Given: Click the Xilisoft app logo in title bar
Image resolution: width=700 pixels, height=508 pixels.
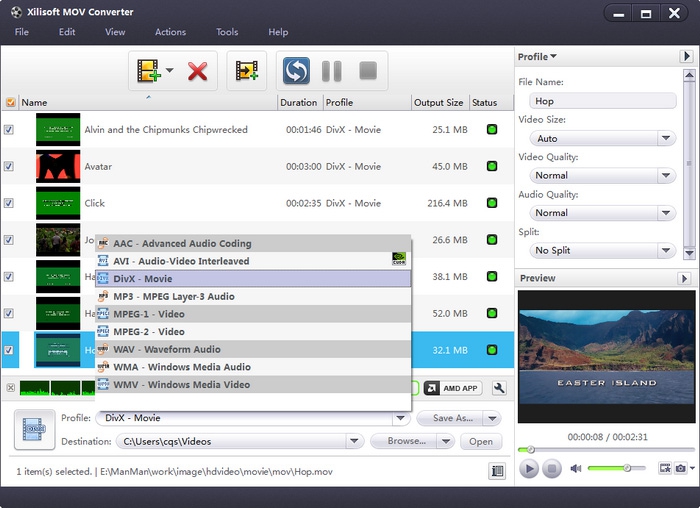Looking at the screenshot, I should tap(16, 12).
